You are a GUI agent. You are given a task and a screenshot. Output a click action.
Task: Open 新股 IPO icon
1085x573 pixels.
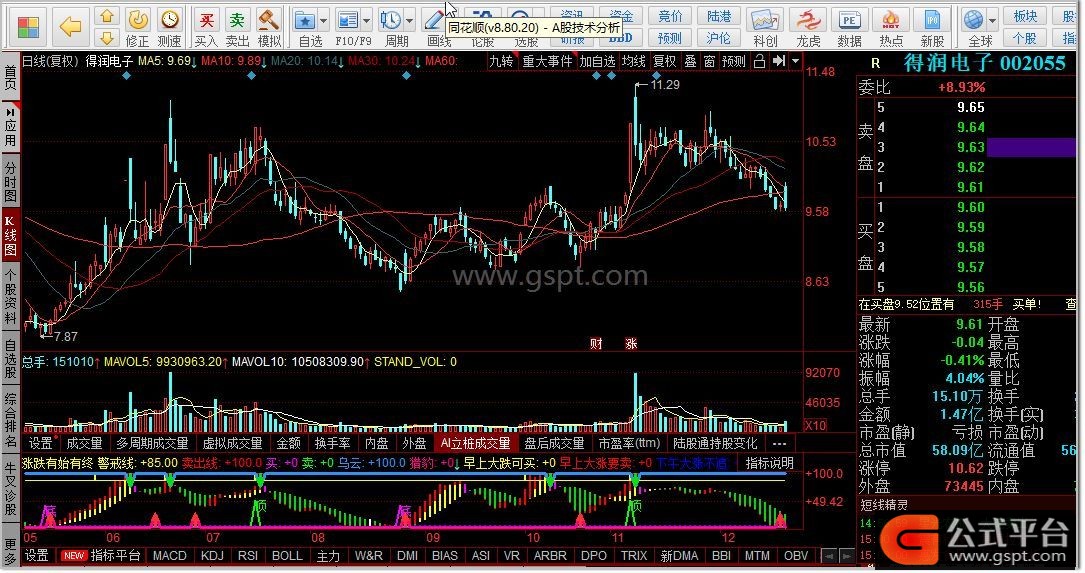point(932,28)
